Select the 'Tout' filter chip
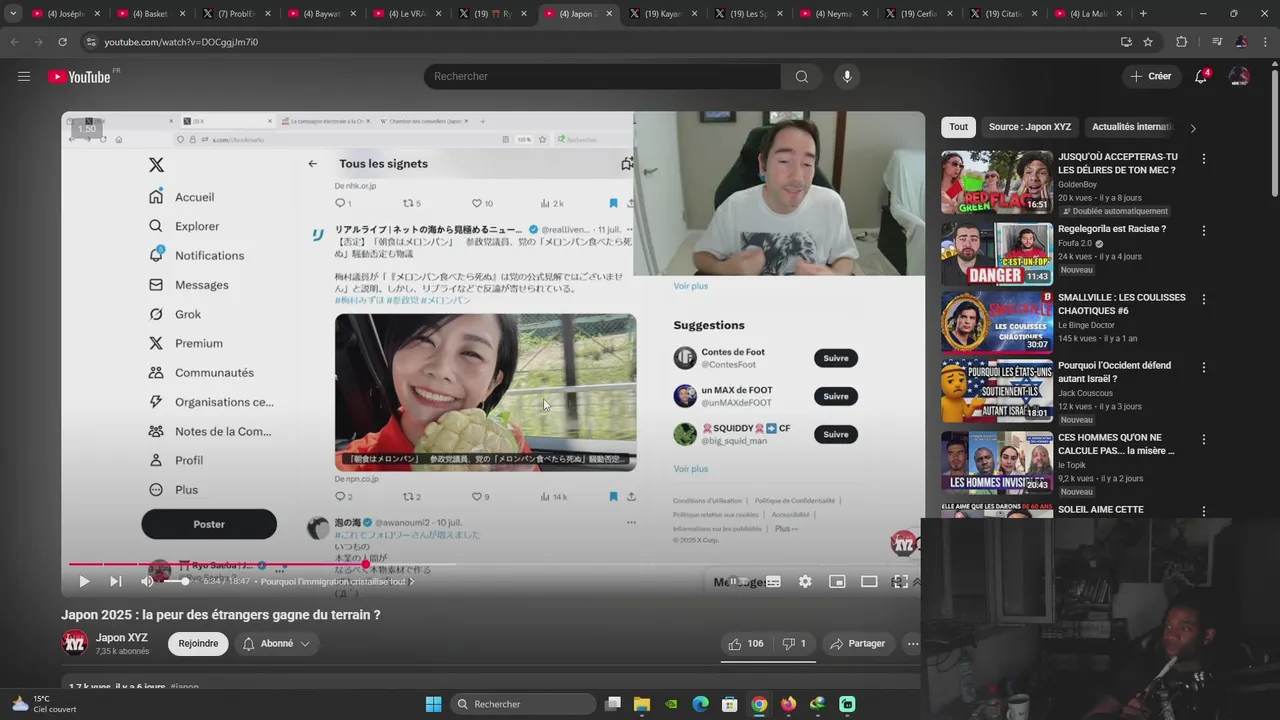 [x=958, y=127]
